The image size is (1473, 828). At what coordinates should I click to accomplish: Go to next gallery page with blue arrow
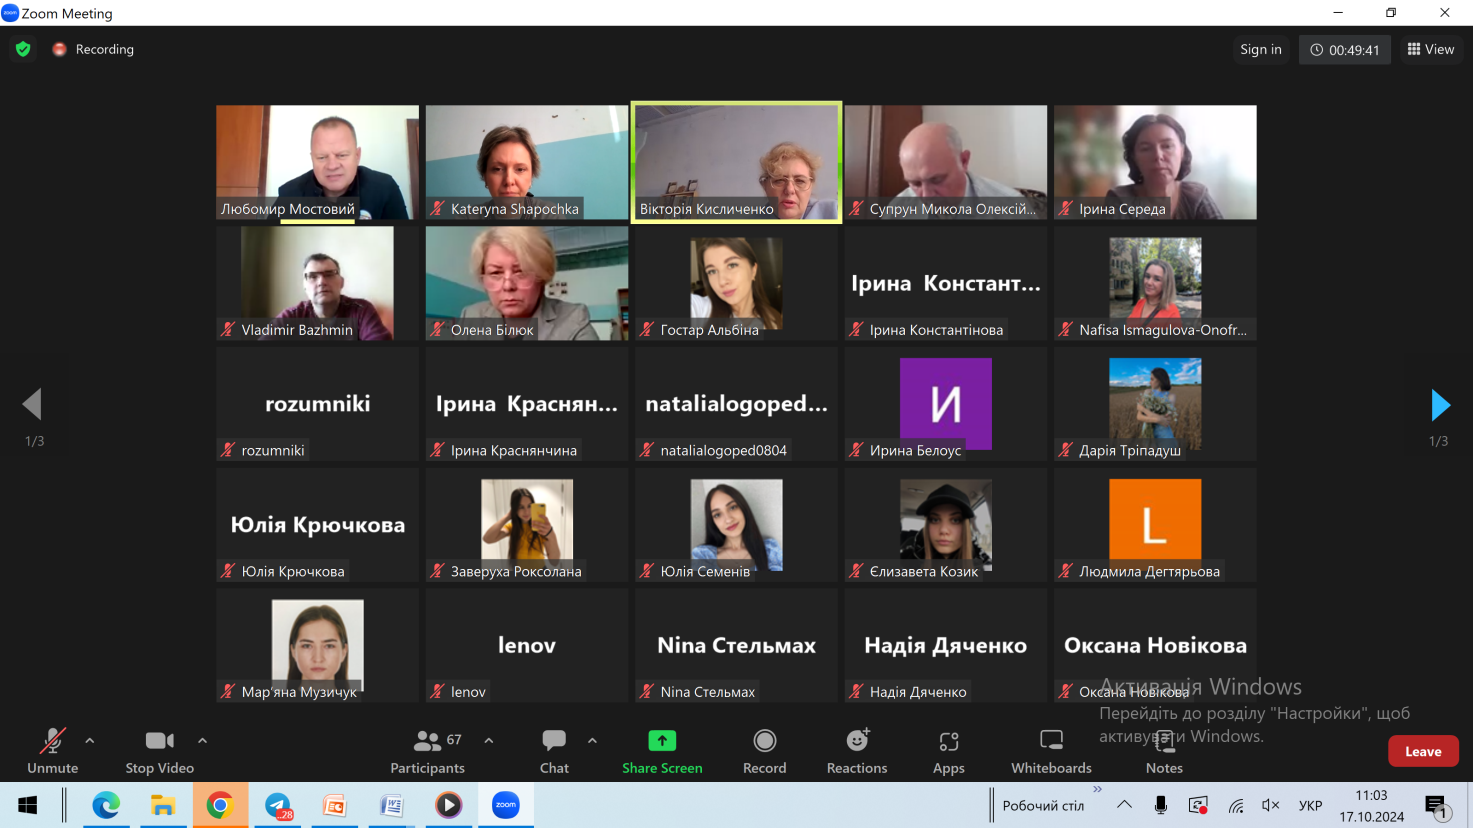coord(1440,405)
